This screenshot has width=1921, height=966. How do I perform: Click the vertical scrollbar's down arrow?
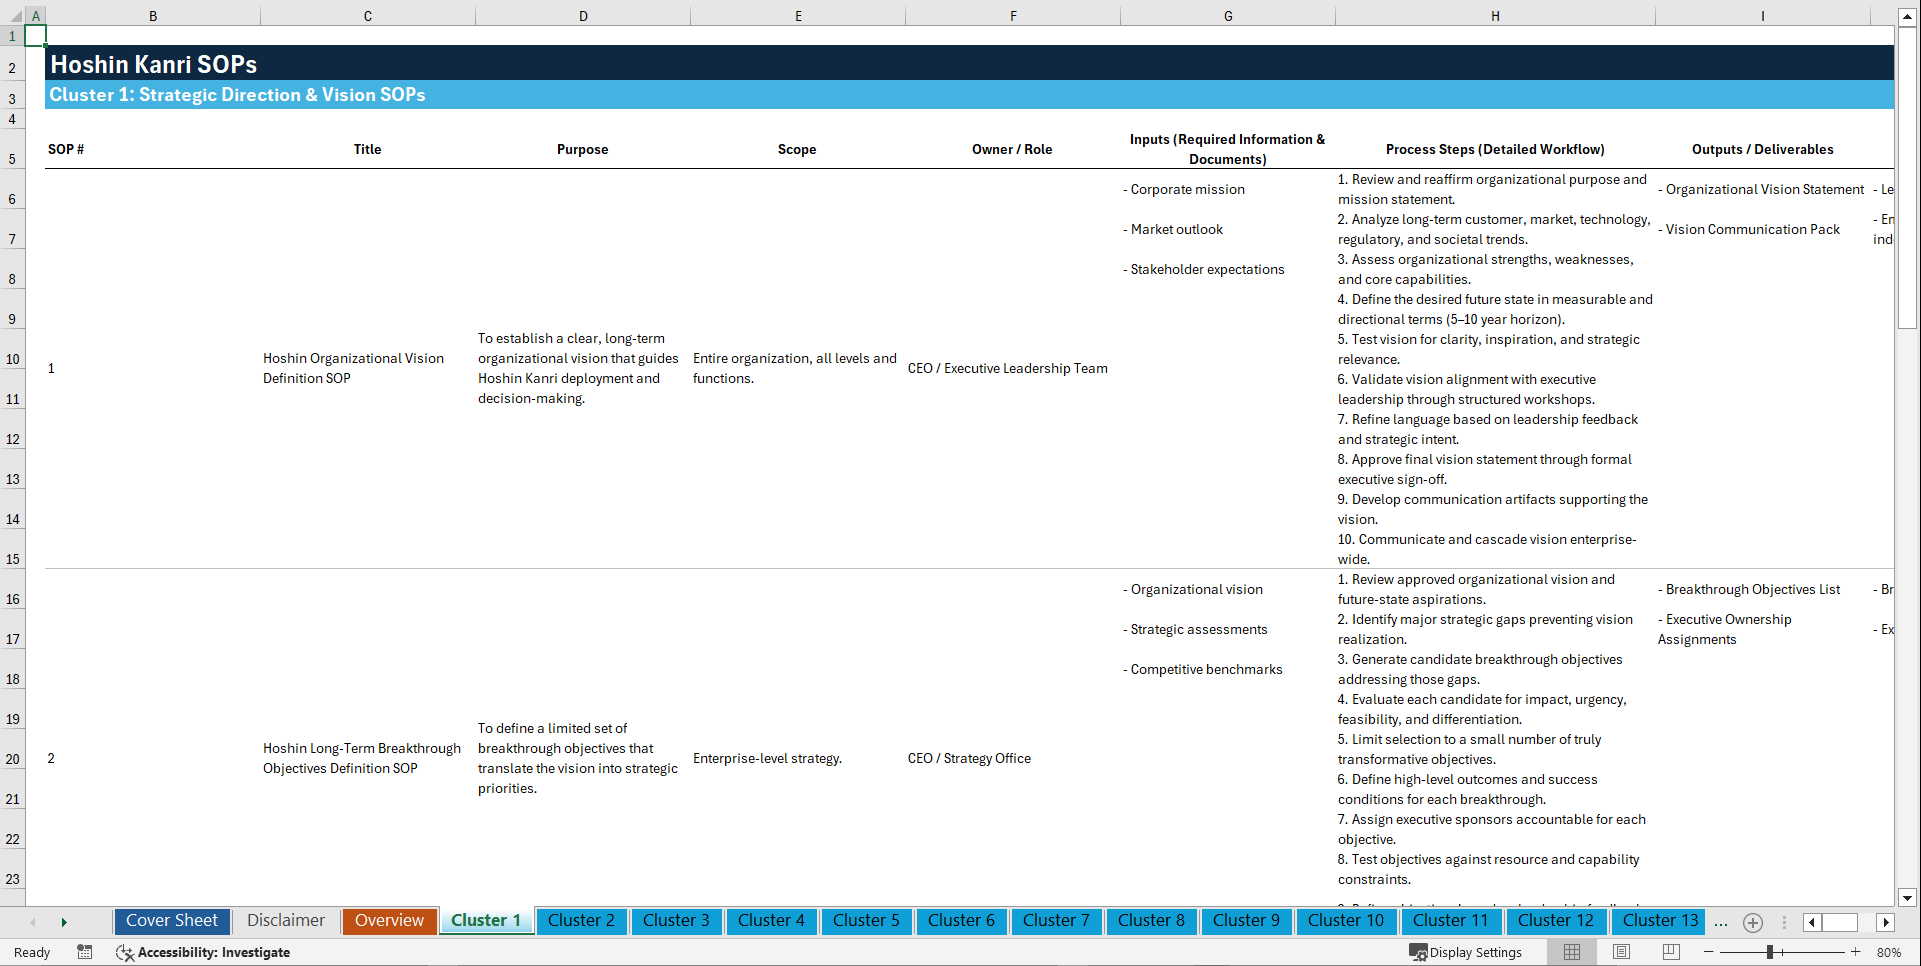point(1908,898)
